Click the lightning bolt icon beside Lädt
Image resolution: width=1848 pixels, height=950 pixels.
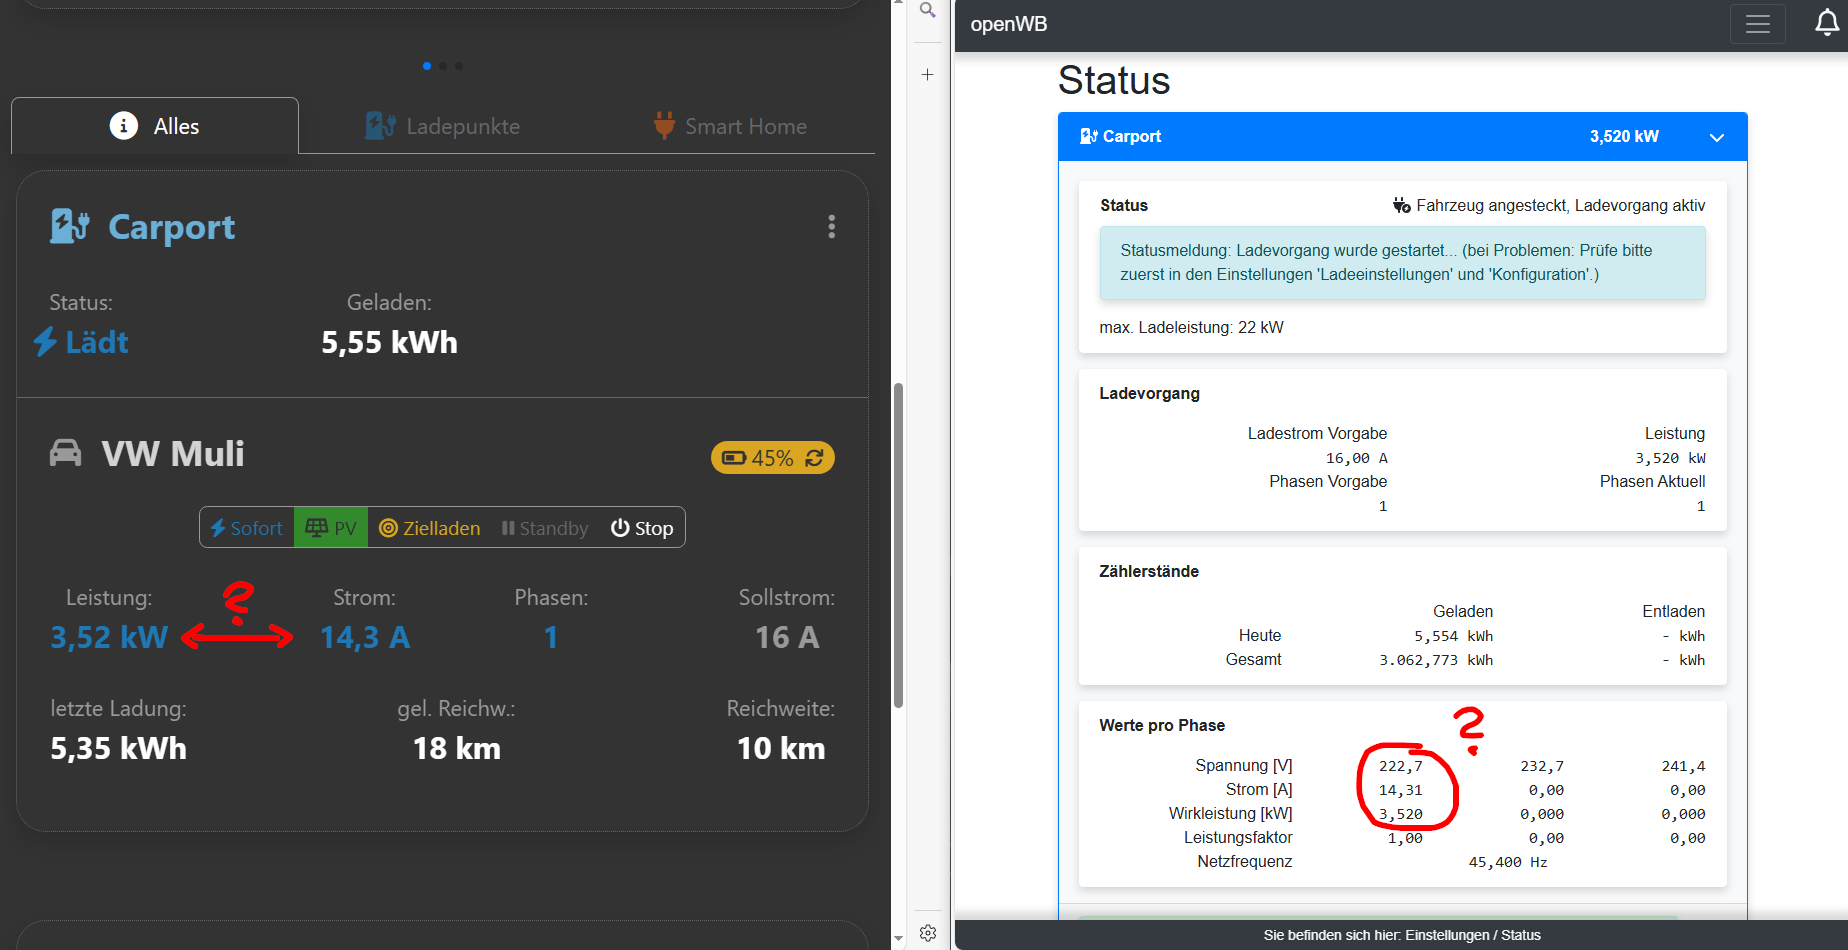44,342
